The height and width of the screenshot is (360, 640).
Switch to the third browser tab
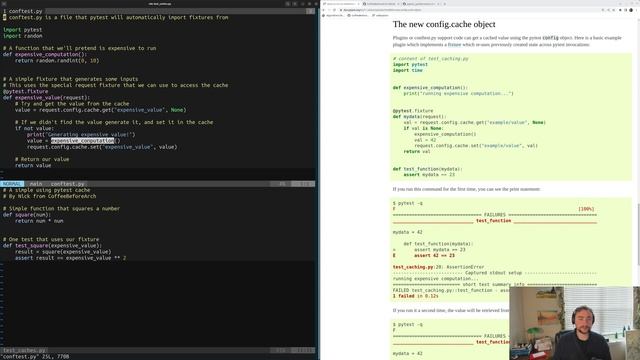click(x=420, y=4)
